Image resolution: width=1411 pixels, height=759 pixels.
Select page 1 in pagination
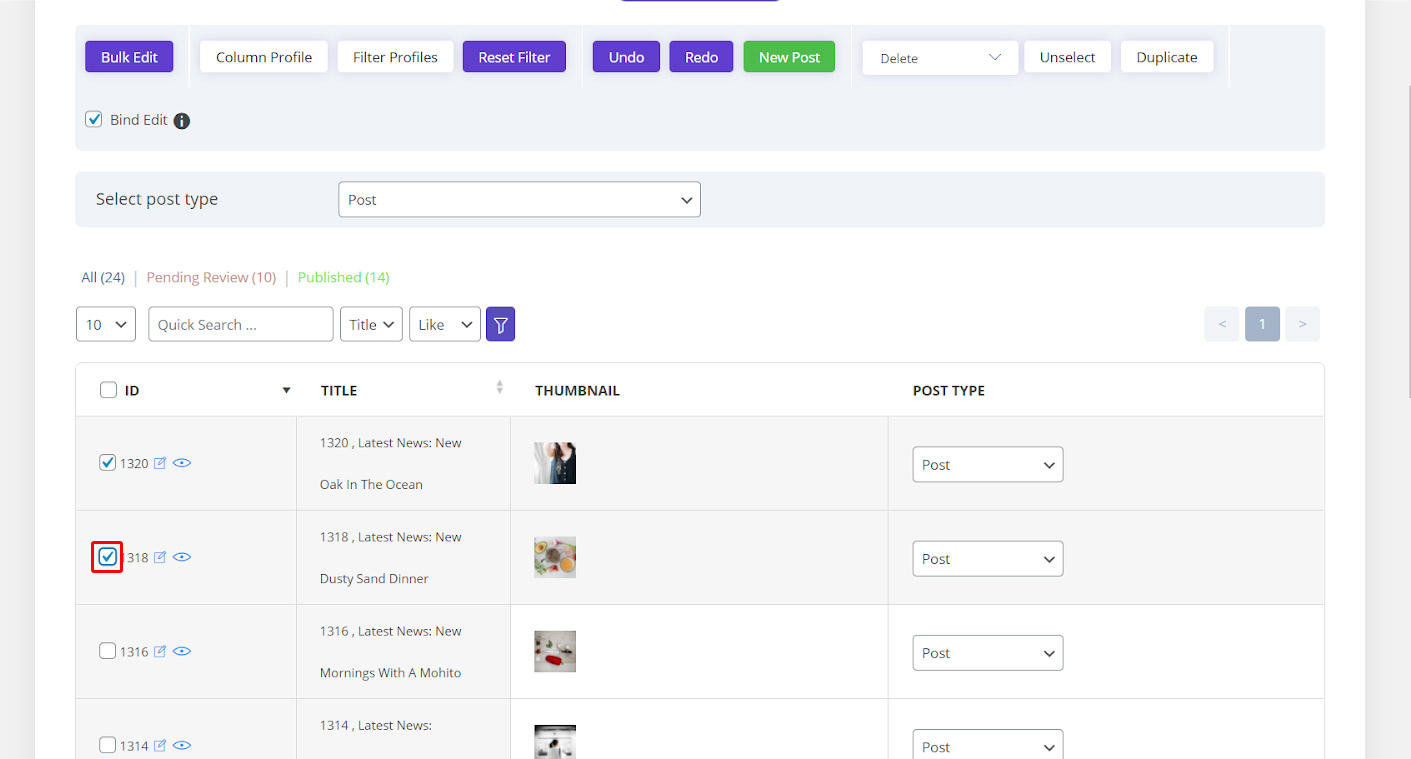1262,324
